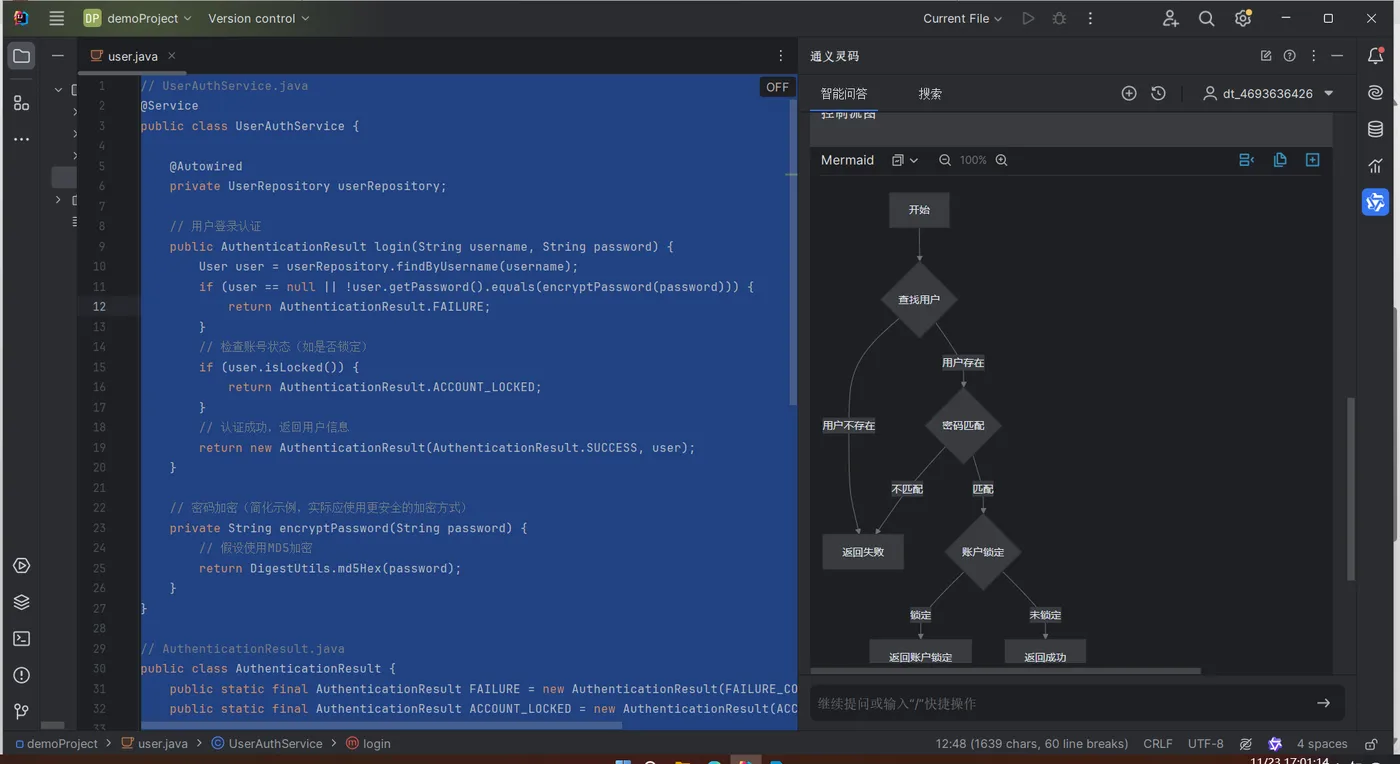The height and width of the screenshot is (764, 1400).
Task: Select the Tongyi Lingma sidebar icon
Action: click(x=1376, y=202)
